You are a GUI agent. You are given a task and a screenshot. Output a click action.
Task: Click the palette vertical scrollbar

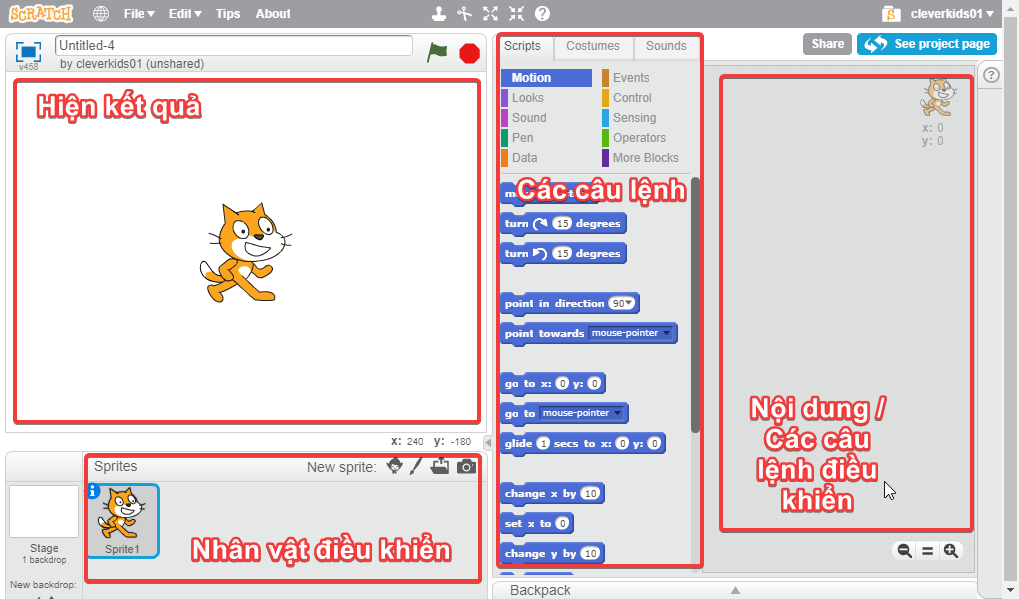pos(695,305)
